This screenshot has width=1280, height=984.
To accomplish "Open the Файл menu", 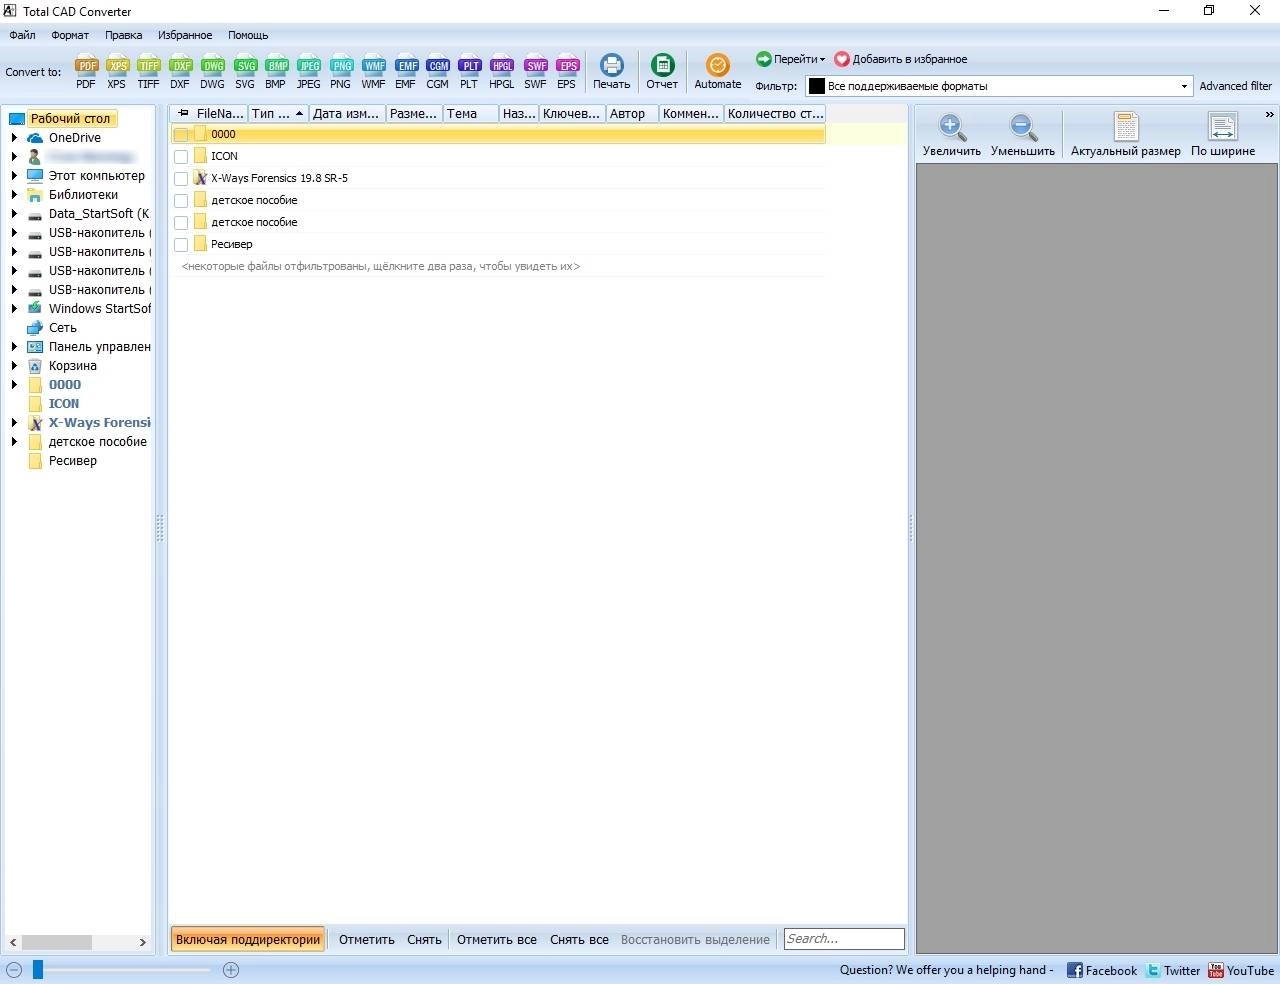I will [x=22, y=35].
